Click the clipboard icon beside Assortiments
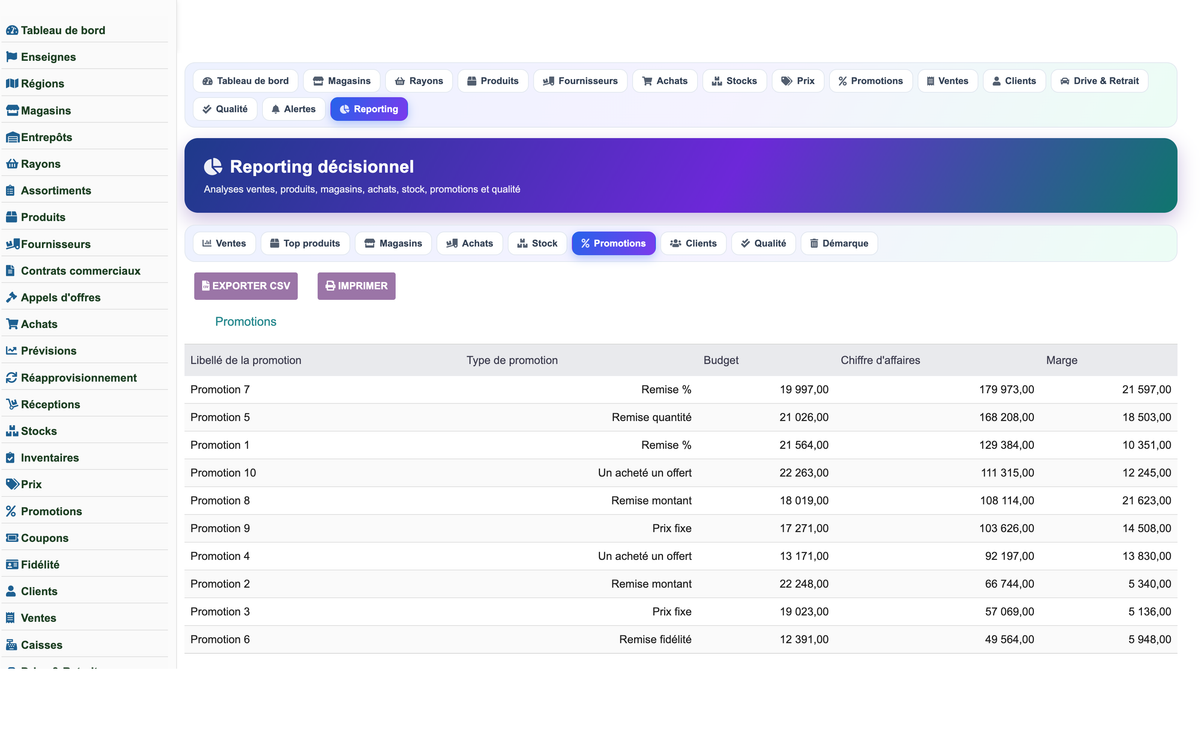 [x=11, y=191]
